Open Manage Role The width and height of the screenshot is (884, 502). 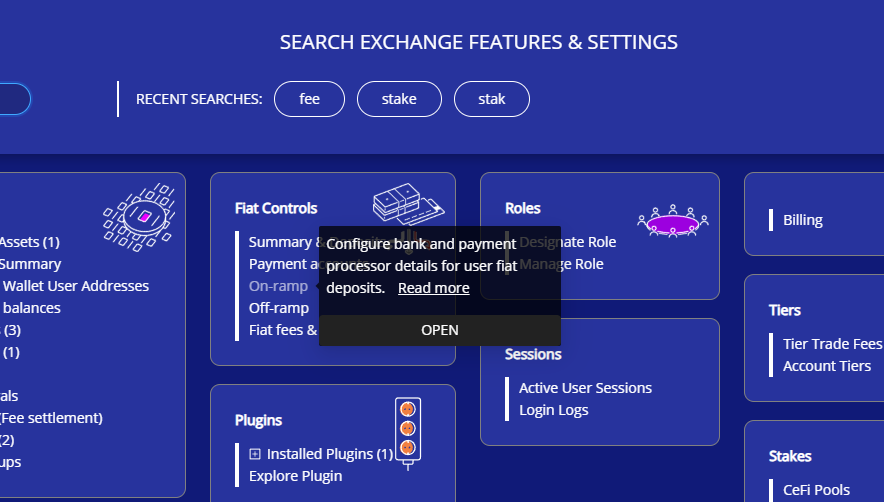[562, 264]
